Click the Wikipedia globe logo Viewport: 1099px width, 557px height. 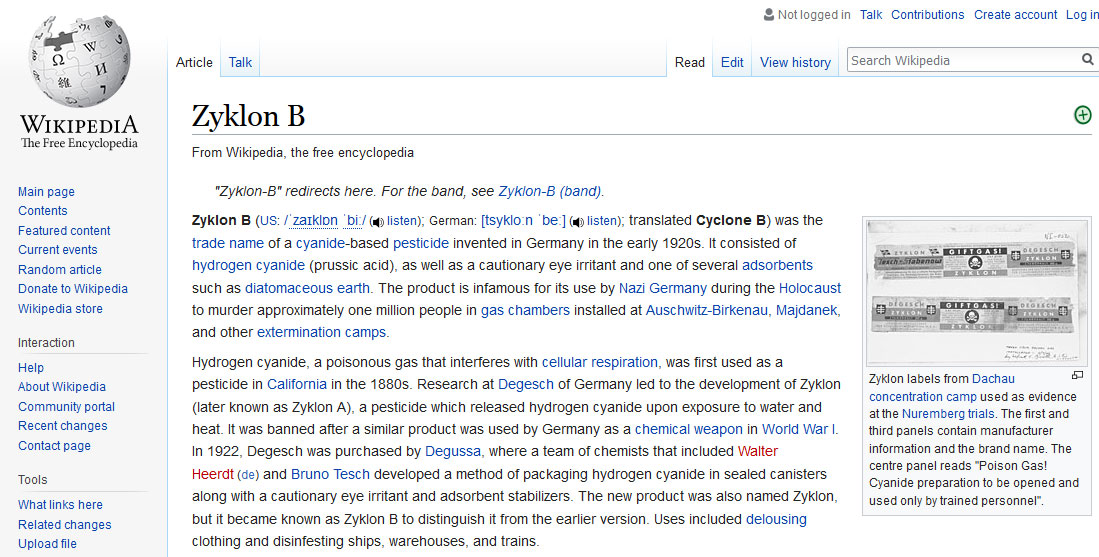tap(79, 62)
